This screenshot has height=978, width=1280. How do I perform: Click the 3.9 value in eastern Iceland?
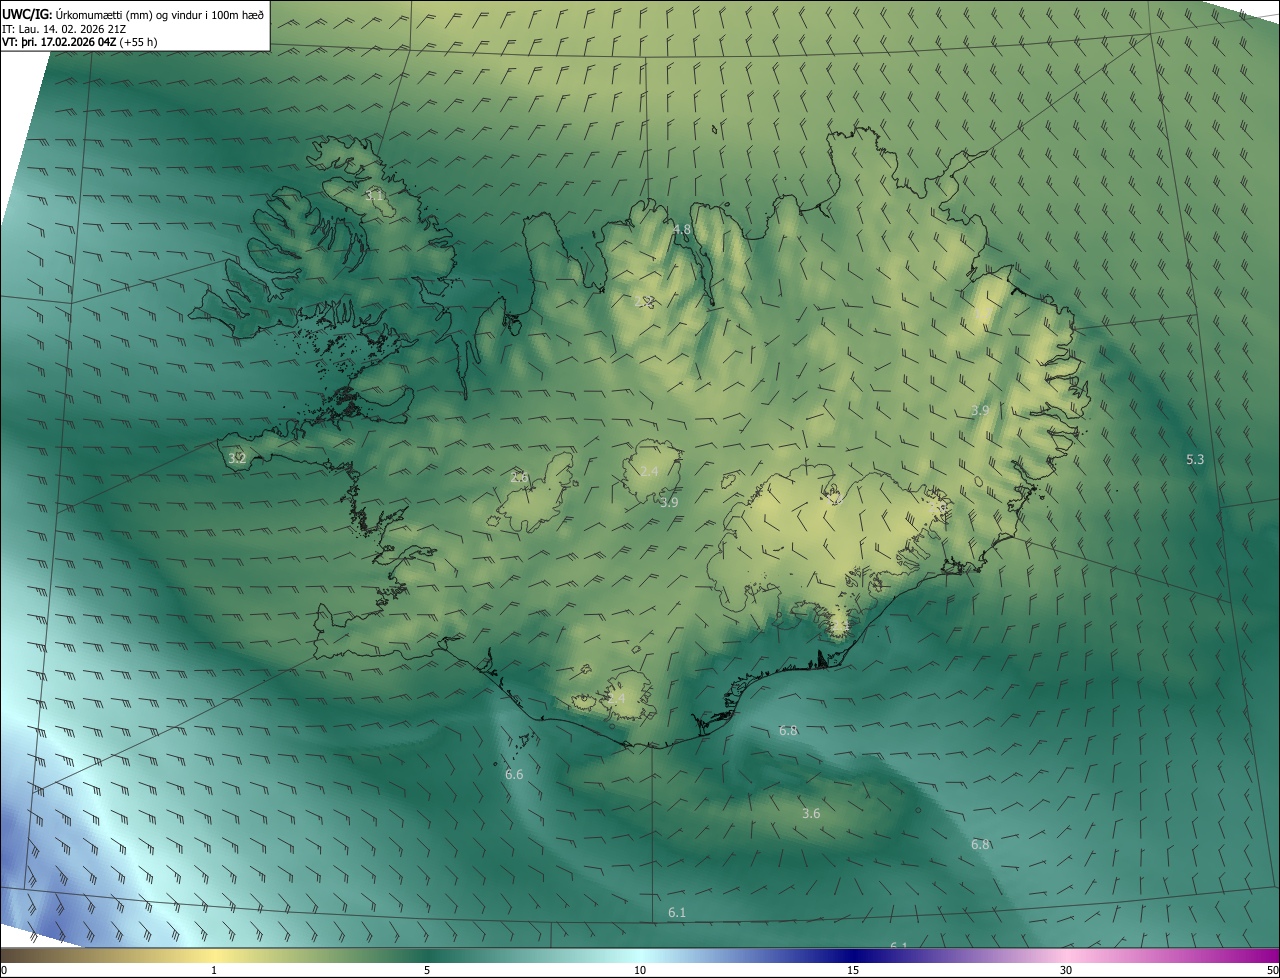point(980,410)
